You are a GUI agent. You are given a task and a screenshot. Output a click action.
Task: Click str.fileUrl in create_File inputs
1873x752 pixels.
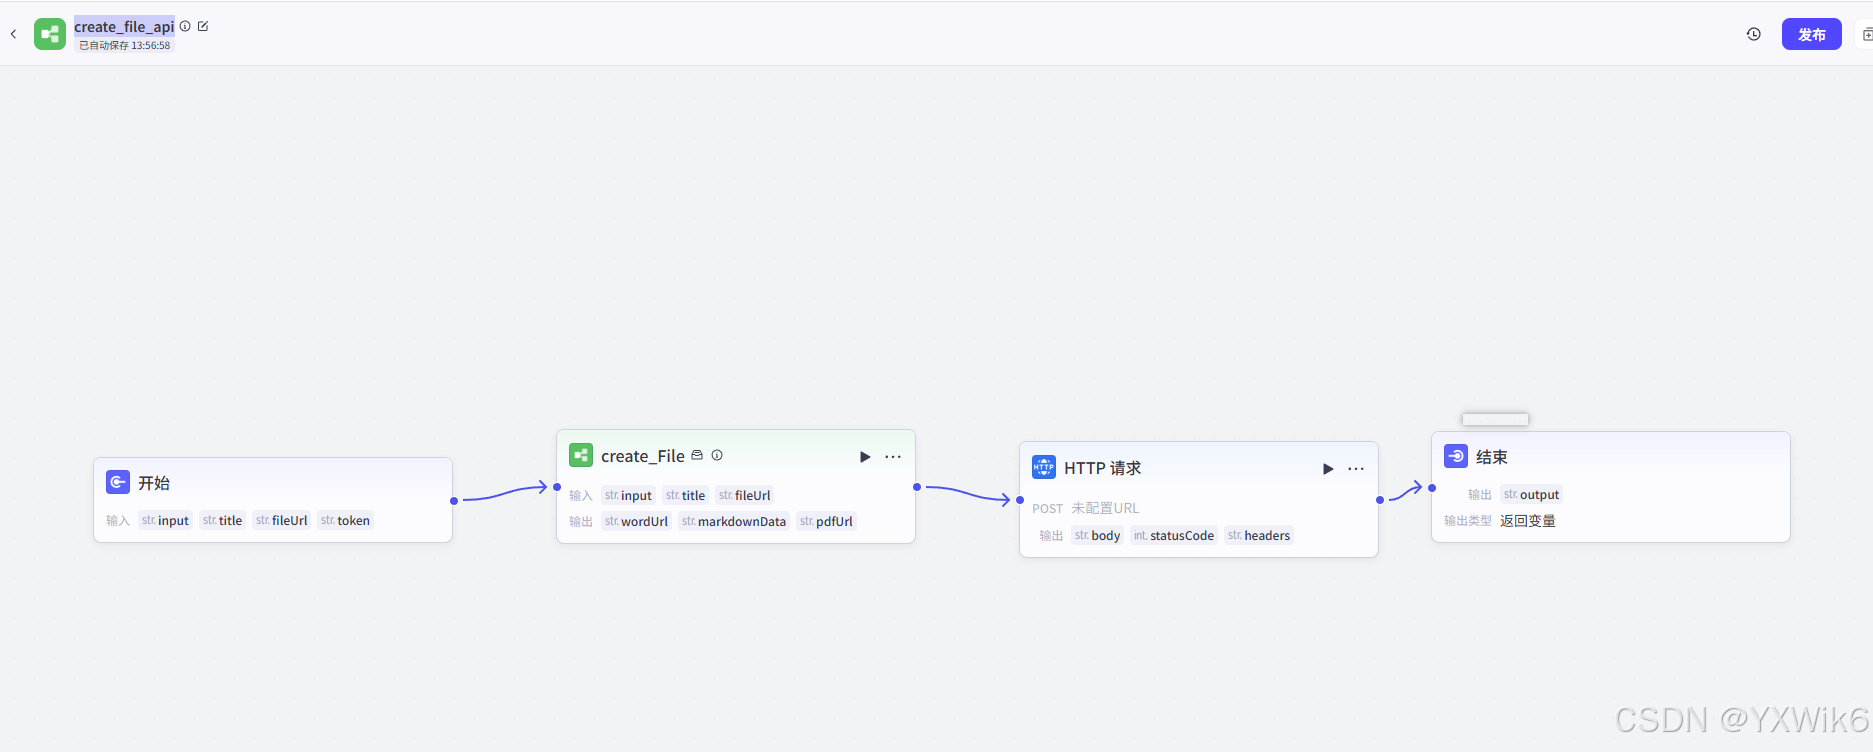point(744,495)
